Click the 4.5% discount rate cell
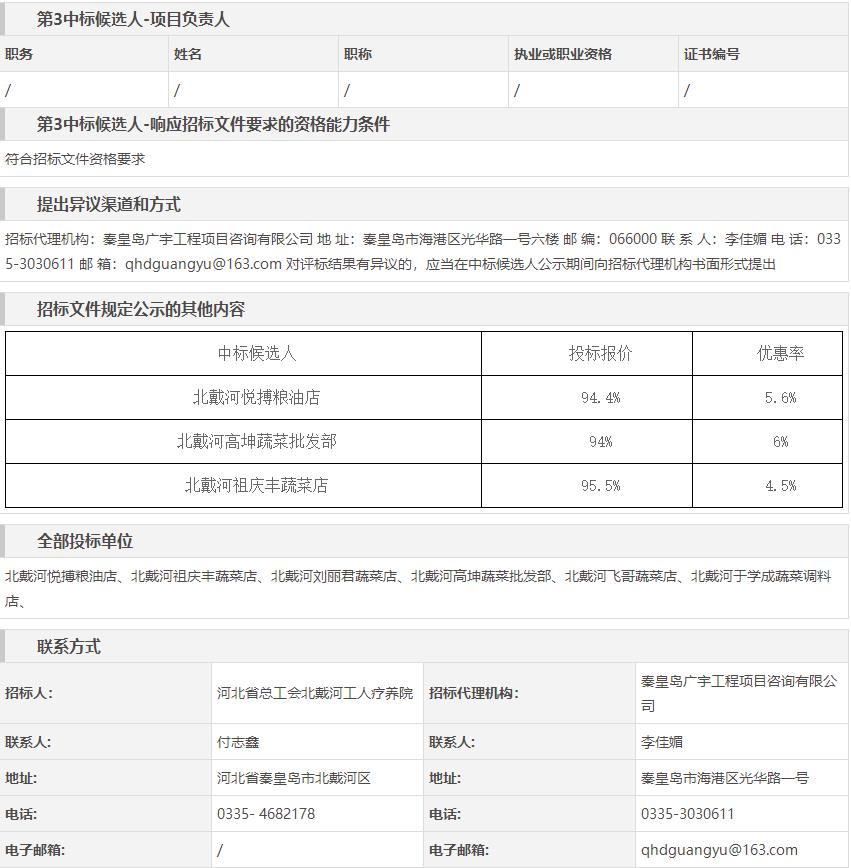This screenshot has height=868, width=851. point(780,485)
